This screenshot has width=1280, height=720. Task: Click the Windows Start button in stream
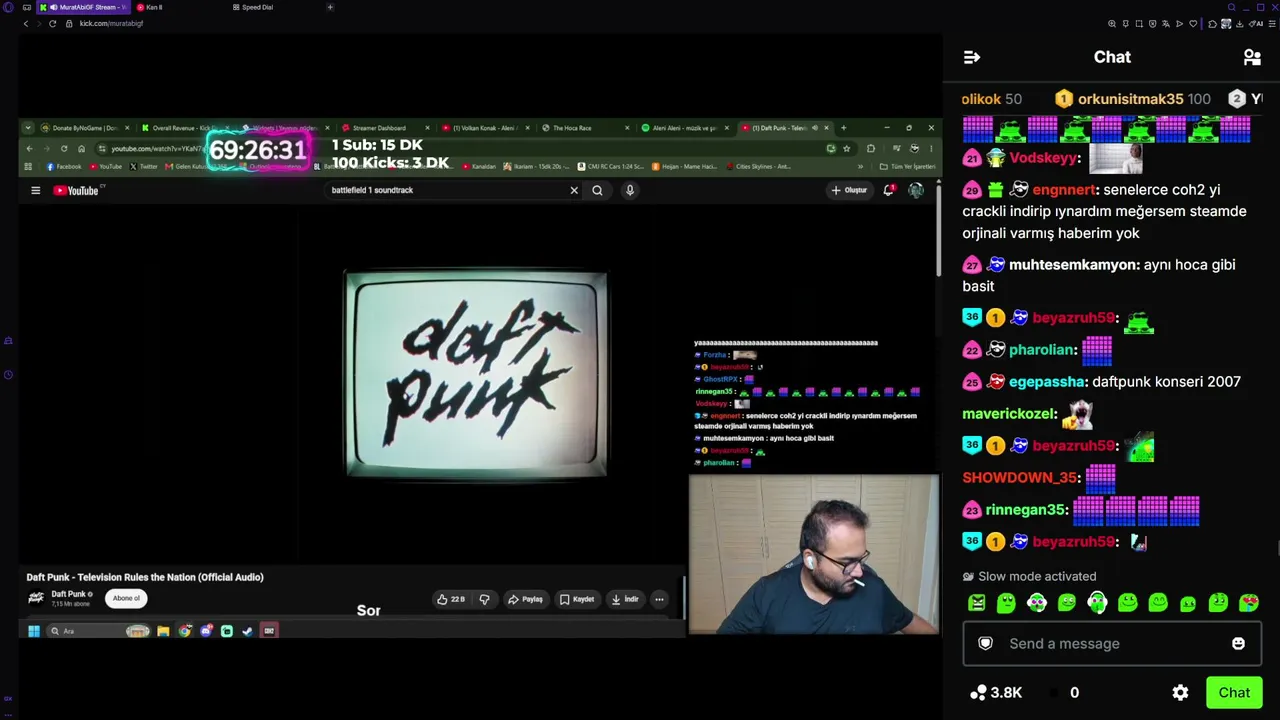pyautogui.click(x=34, y=631)
